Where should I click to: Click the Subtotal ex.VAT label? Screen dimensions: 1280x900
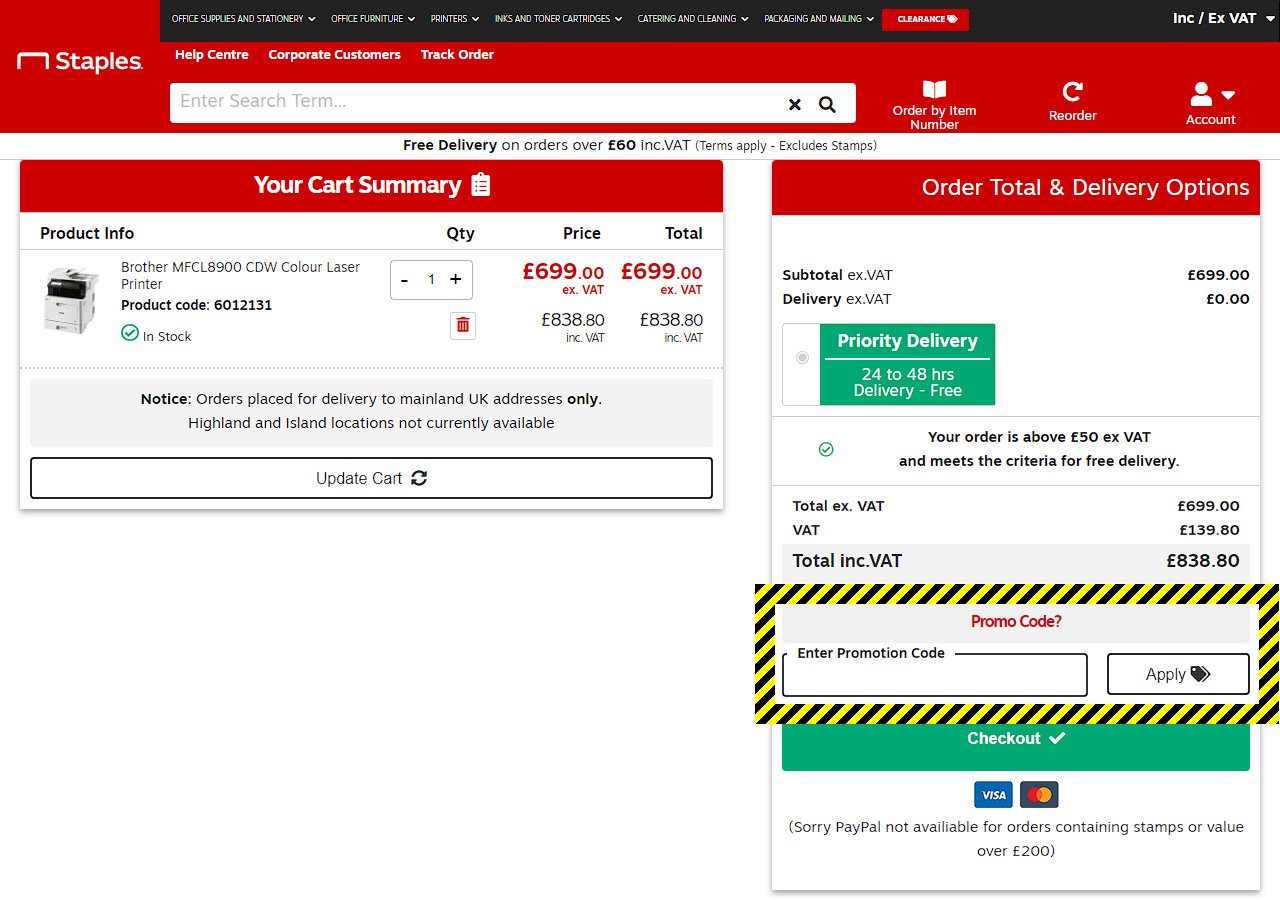coord(837,275)
